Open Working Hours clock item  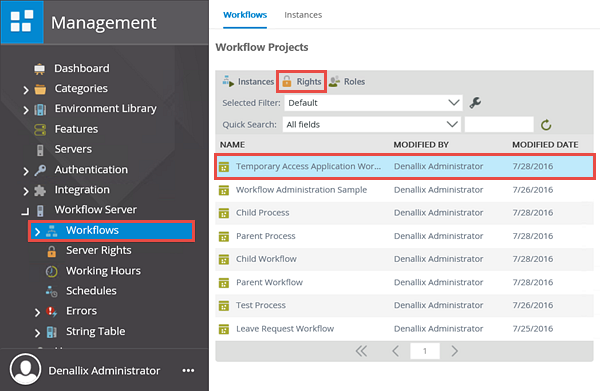pyautogui.click(x=103, y=271)
